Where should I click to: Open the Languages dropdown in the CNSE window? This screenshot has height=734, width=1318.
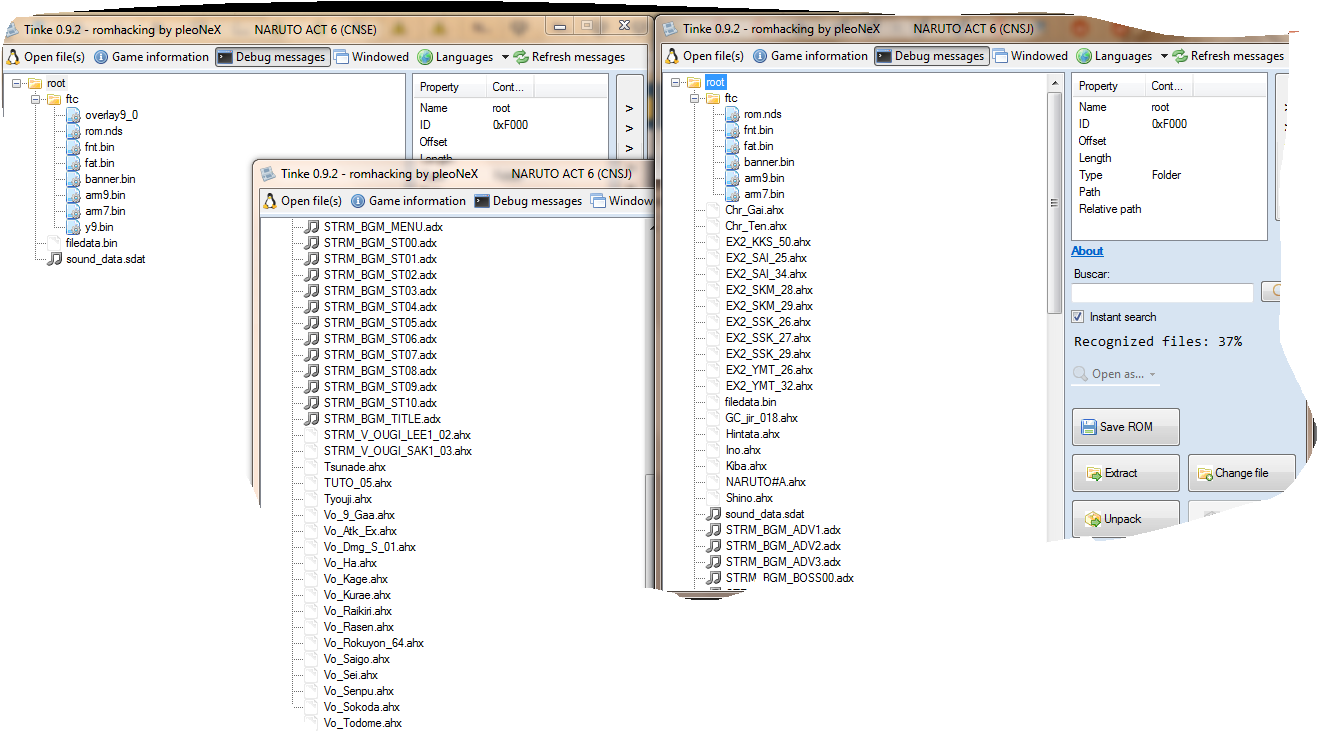[463, 57]
